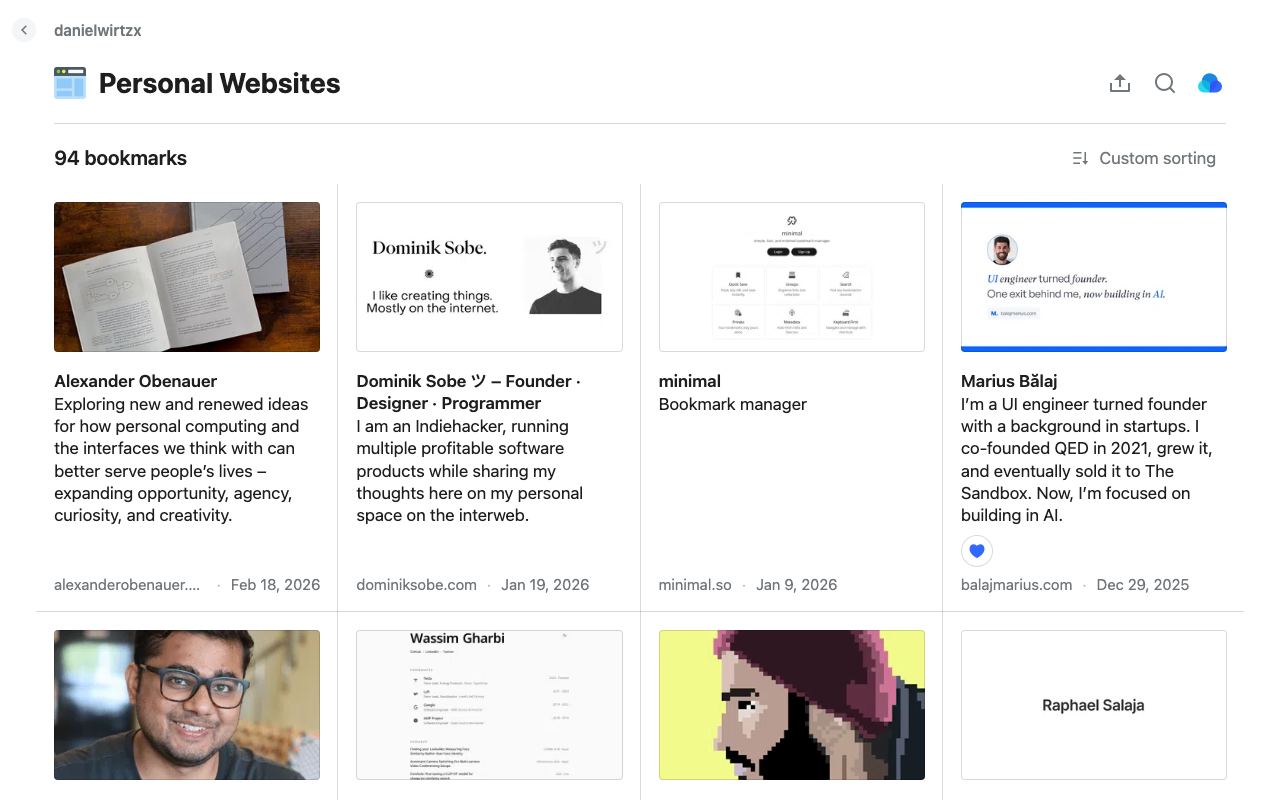Go to danielwirtzx profile link

97,30
